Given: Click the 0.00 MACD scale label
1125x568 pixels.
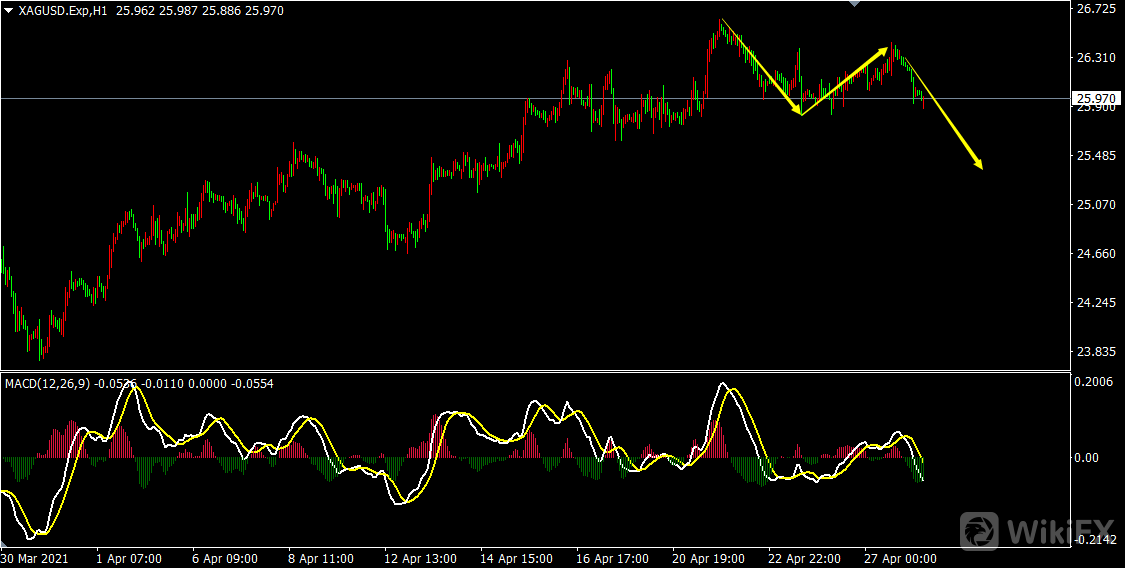Looking at the screenshot, I should coord(1086,458).
